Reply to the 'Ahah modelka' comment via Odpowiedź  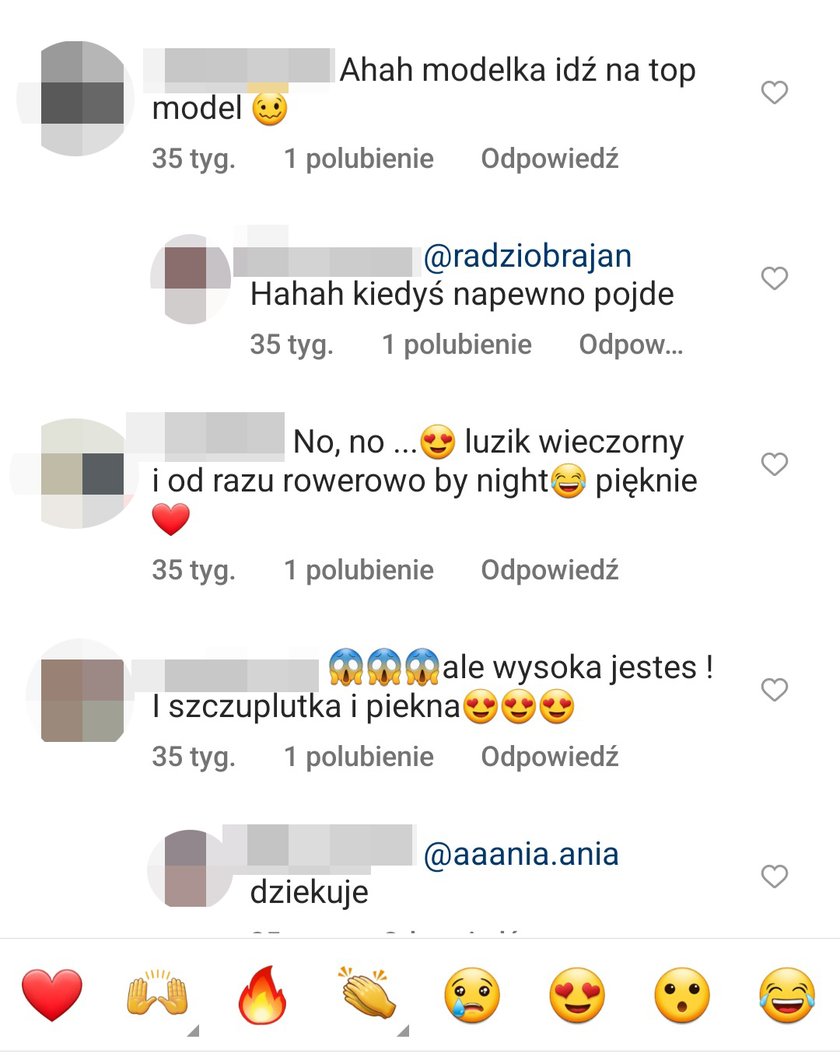click(x=549, y=159)
